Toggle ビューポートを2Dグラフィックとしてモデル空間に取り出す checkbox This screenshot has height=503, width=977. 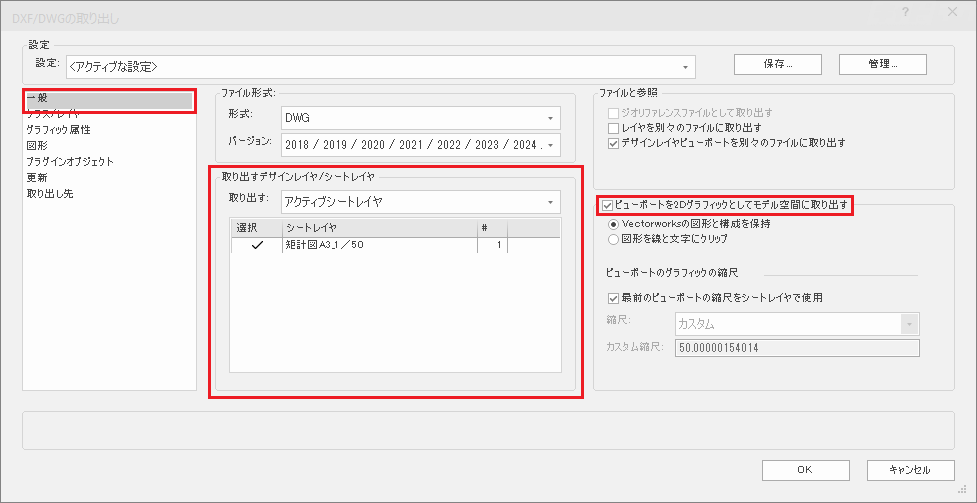(608, 206)
